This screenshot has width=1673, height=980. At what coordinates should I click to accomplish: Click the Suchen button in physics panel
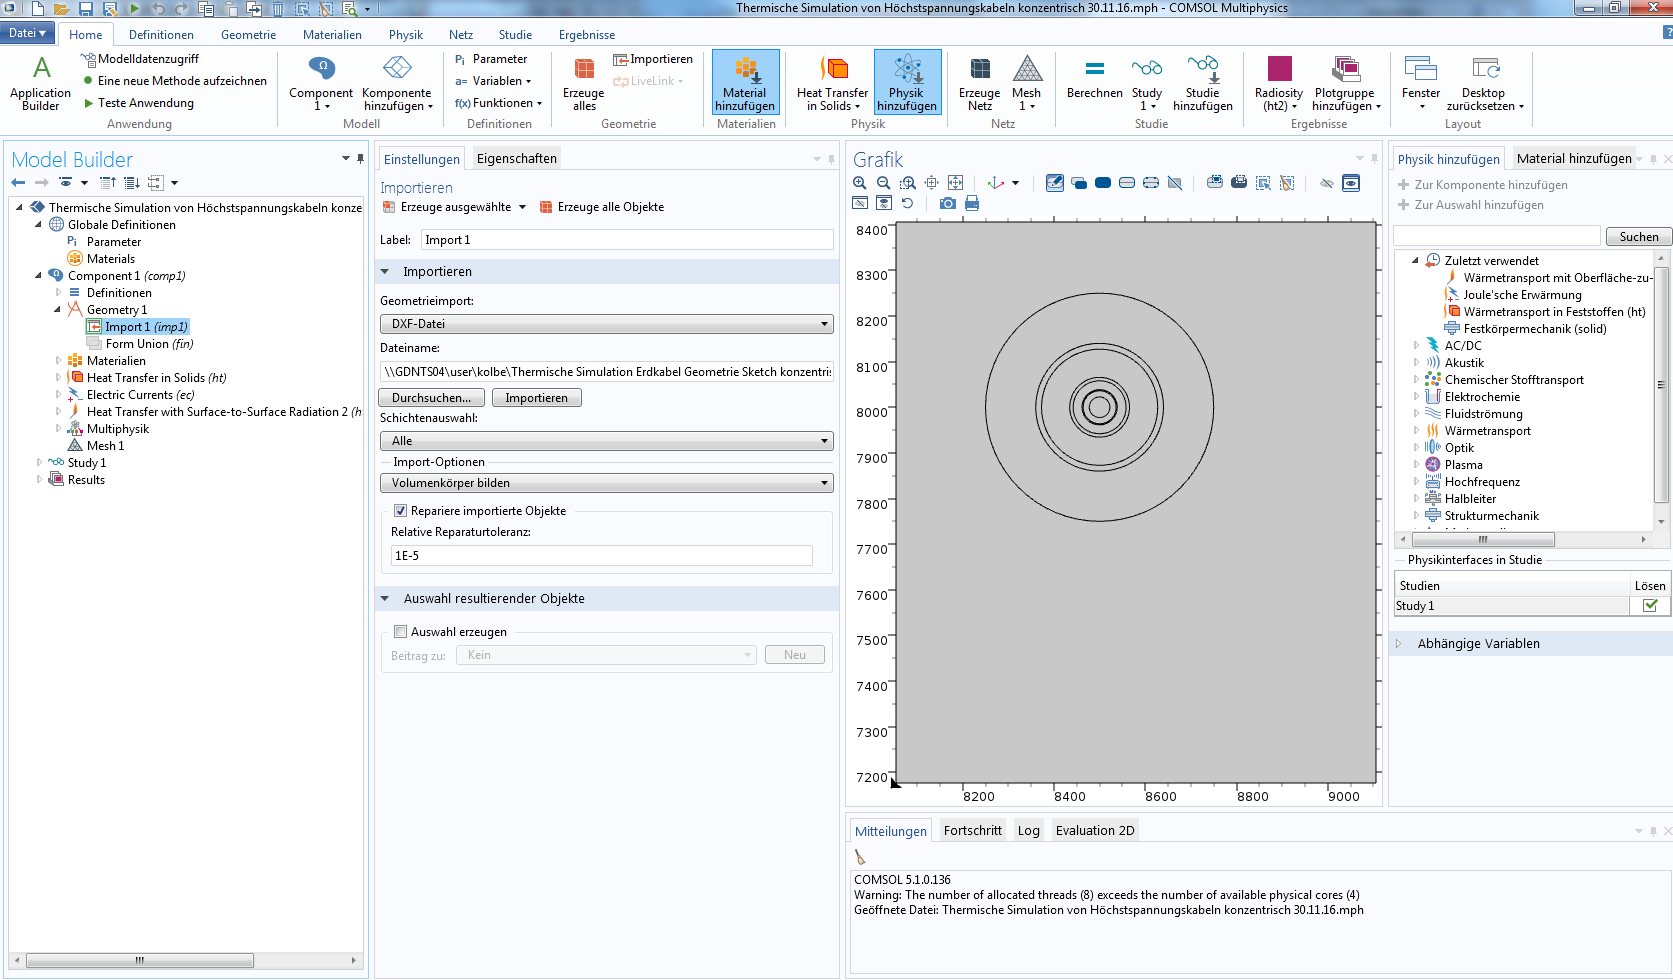coord(1639,237)
